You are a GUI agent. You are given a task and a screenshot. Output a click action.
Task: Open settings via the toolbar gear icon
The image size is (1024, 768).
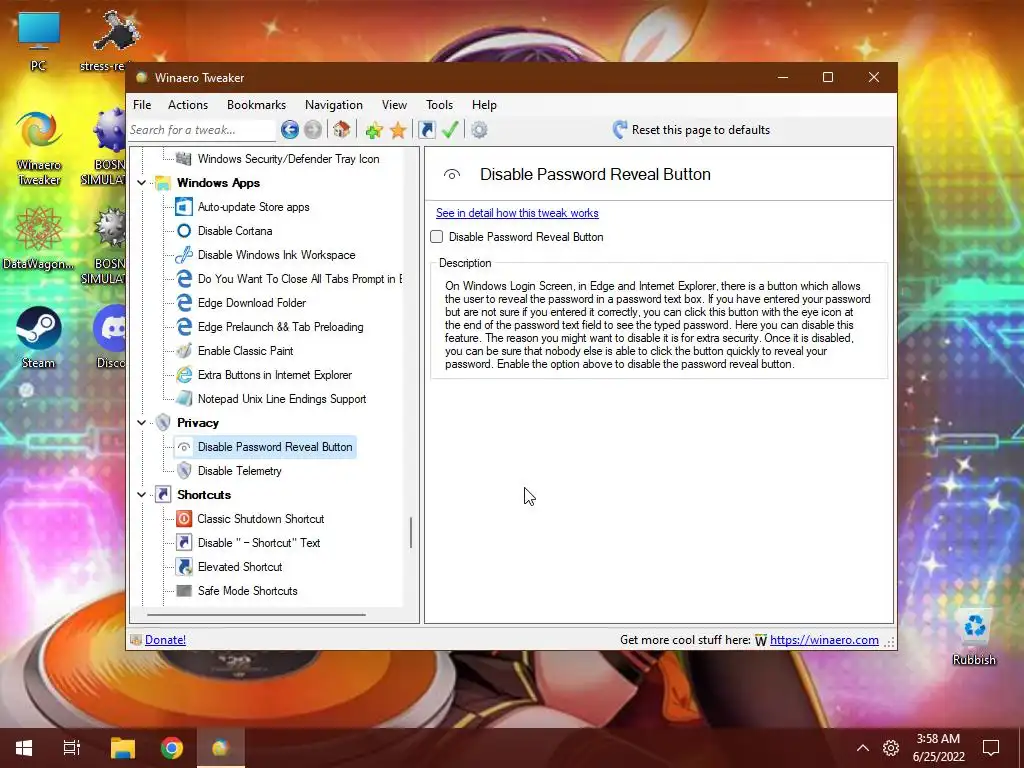point(479,130)
